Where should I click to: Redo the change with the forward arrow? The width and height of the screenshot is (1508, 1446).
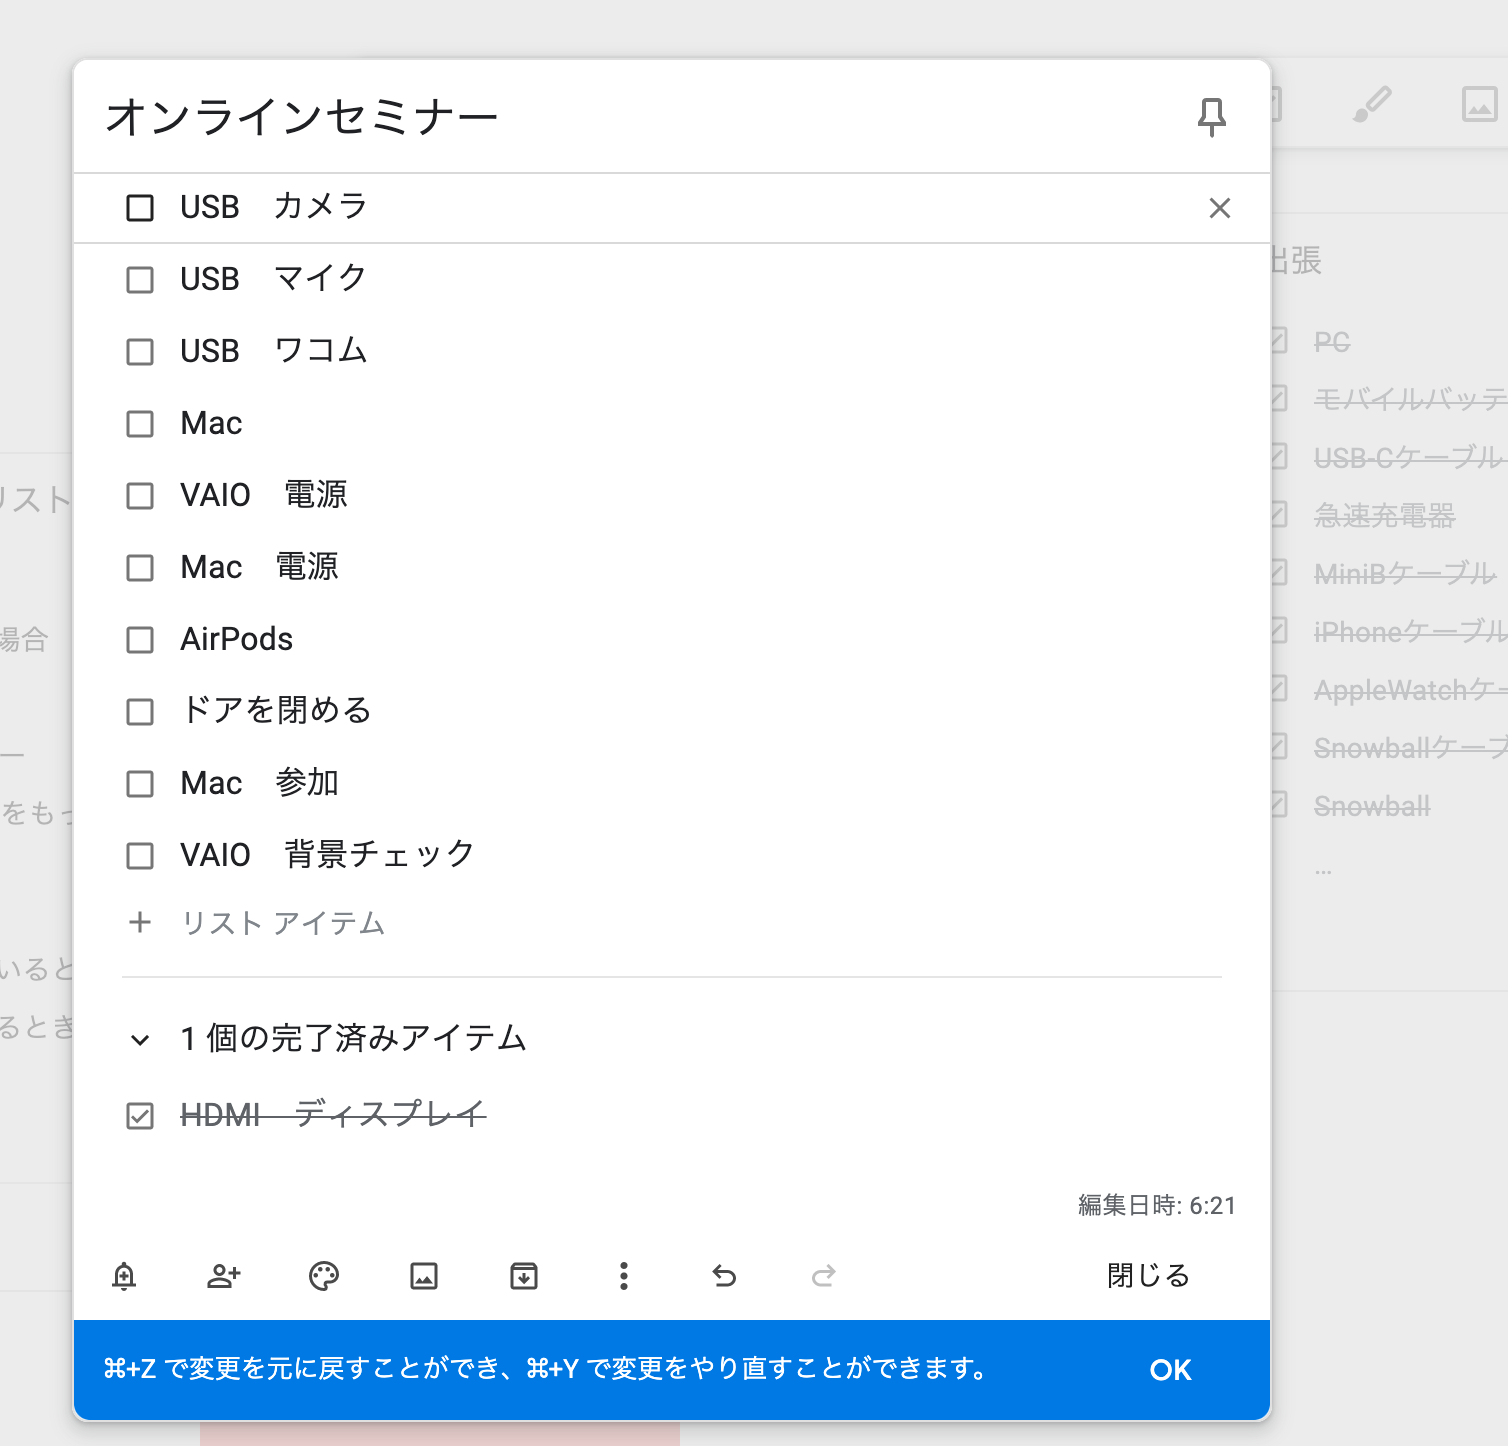[x=824, y=1276]
